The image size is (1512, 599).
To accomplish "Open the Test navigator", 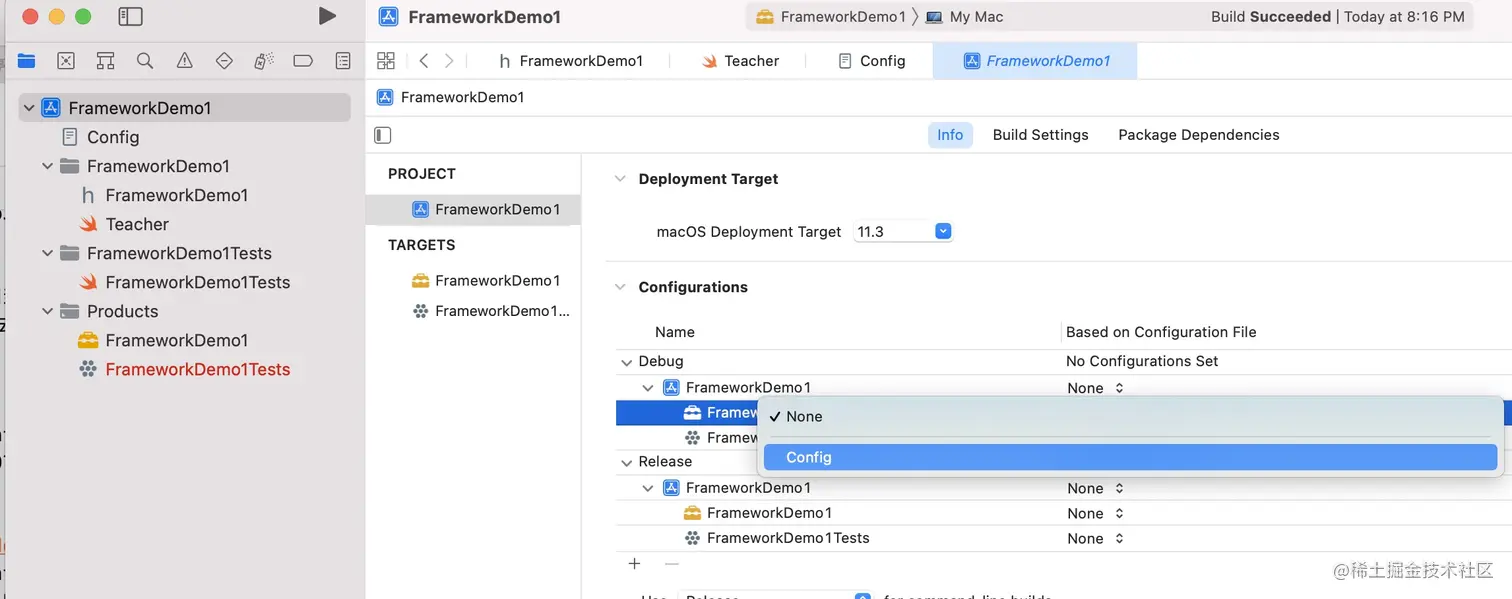I will click(x=224, y=61).
